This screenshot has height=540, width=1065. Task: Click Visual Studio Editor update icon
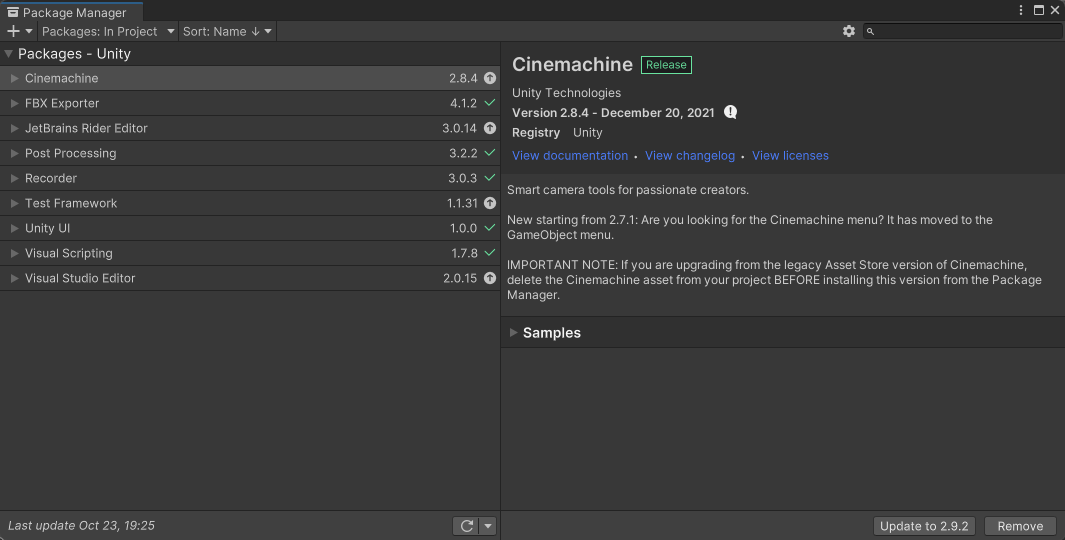(x=490, y=278)
